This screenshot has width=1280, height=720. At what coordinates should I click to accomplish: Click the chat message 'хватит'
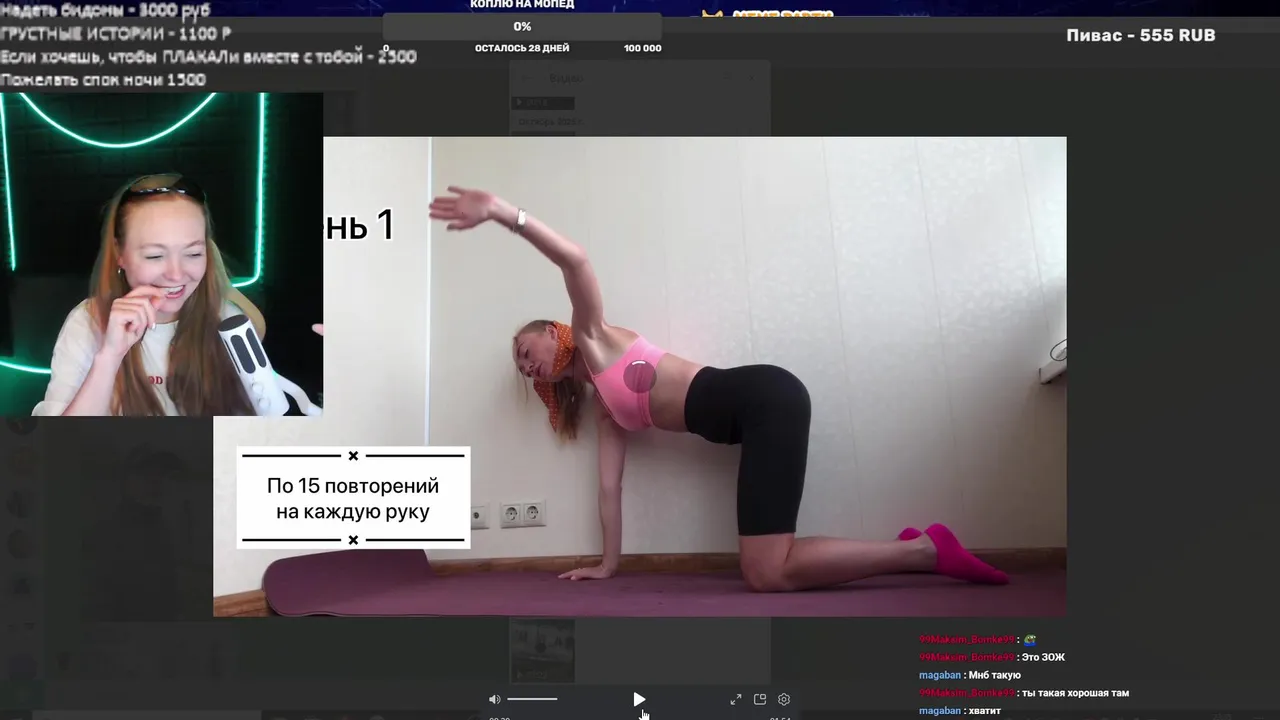tap(985, 711)
